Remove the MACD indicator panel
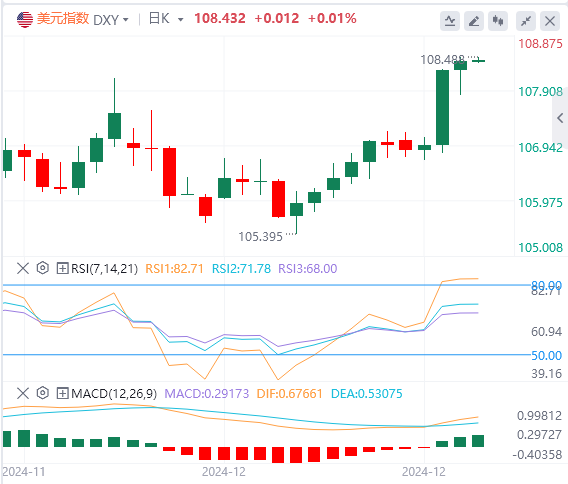This screenshot has height=484, width=568. (23, 393)
